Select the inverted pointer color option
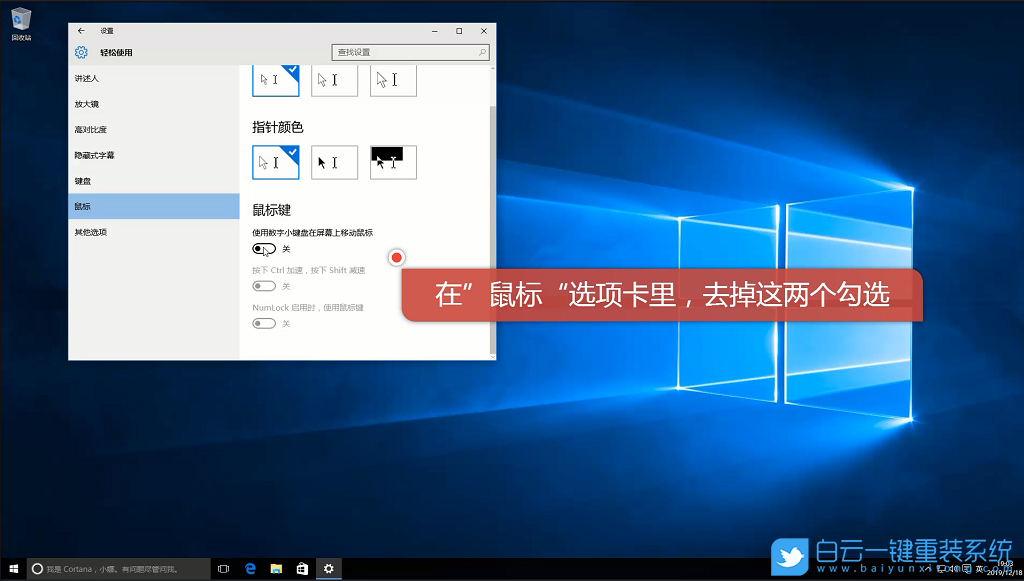This screenshot has width=1024, height=581. tap(393, 162)
